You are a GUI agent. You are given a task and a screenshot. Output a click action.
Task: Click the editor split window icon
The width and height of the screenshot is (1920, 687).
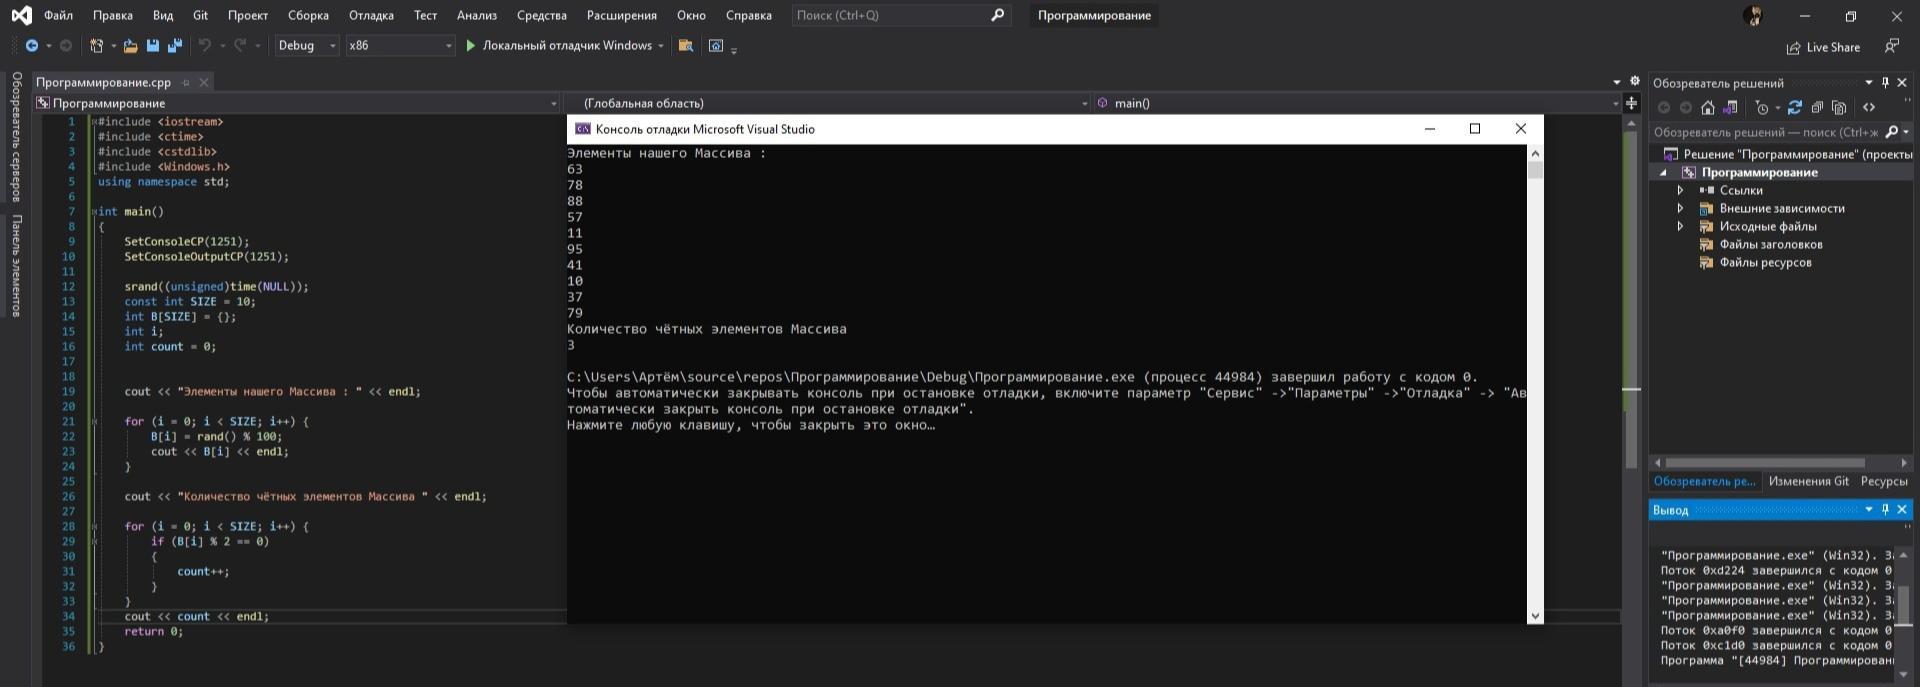(1631, 103)
